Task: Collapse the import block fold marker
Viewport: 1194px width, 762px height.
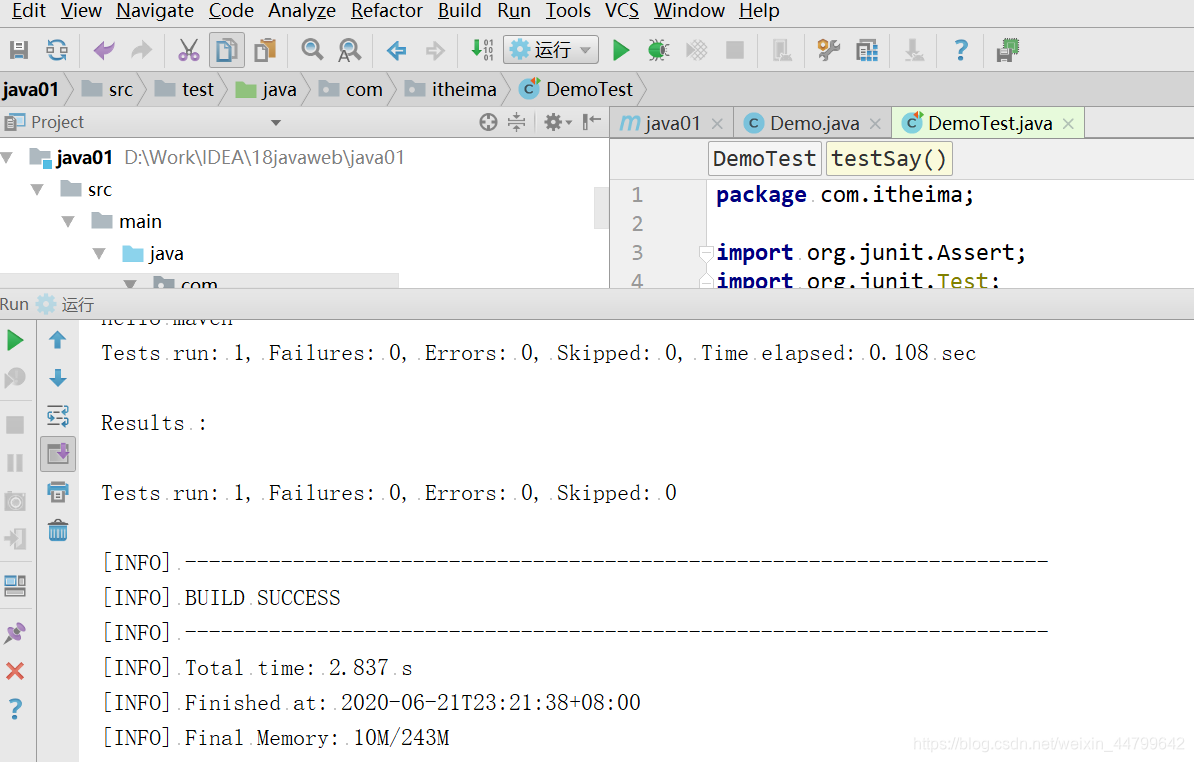Action: (706, 253)
